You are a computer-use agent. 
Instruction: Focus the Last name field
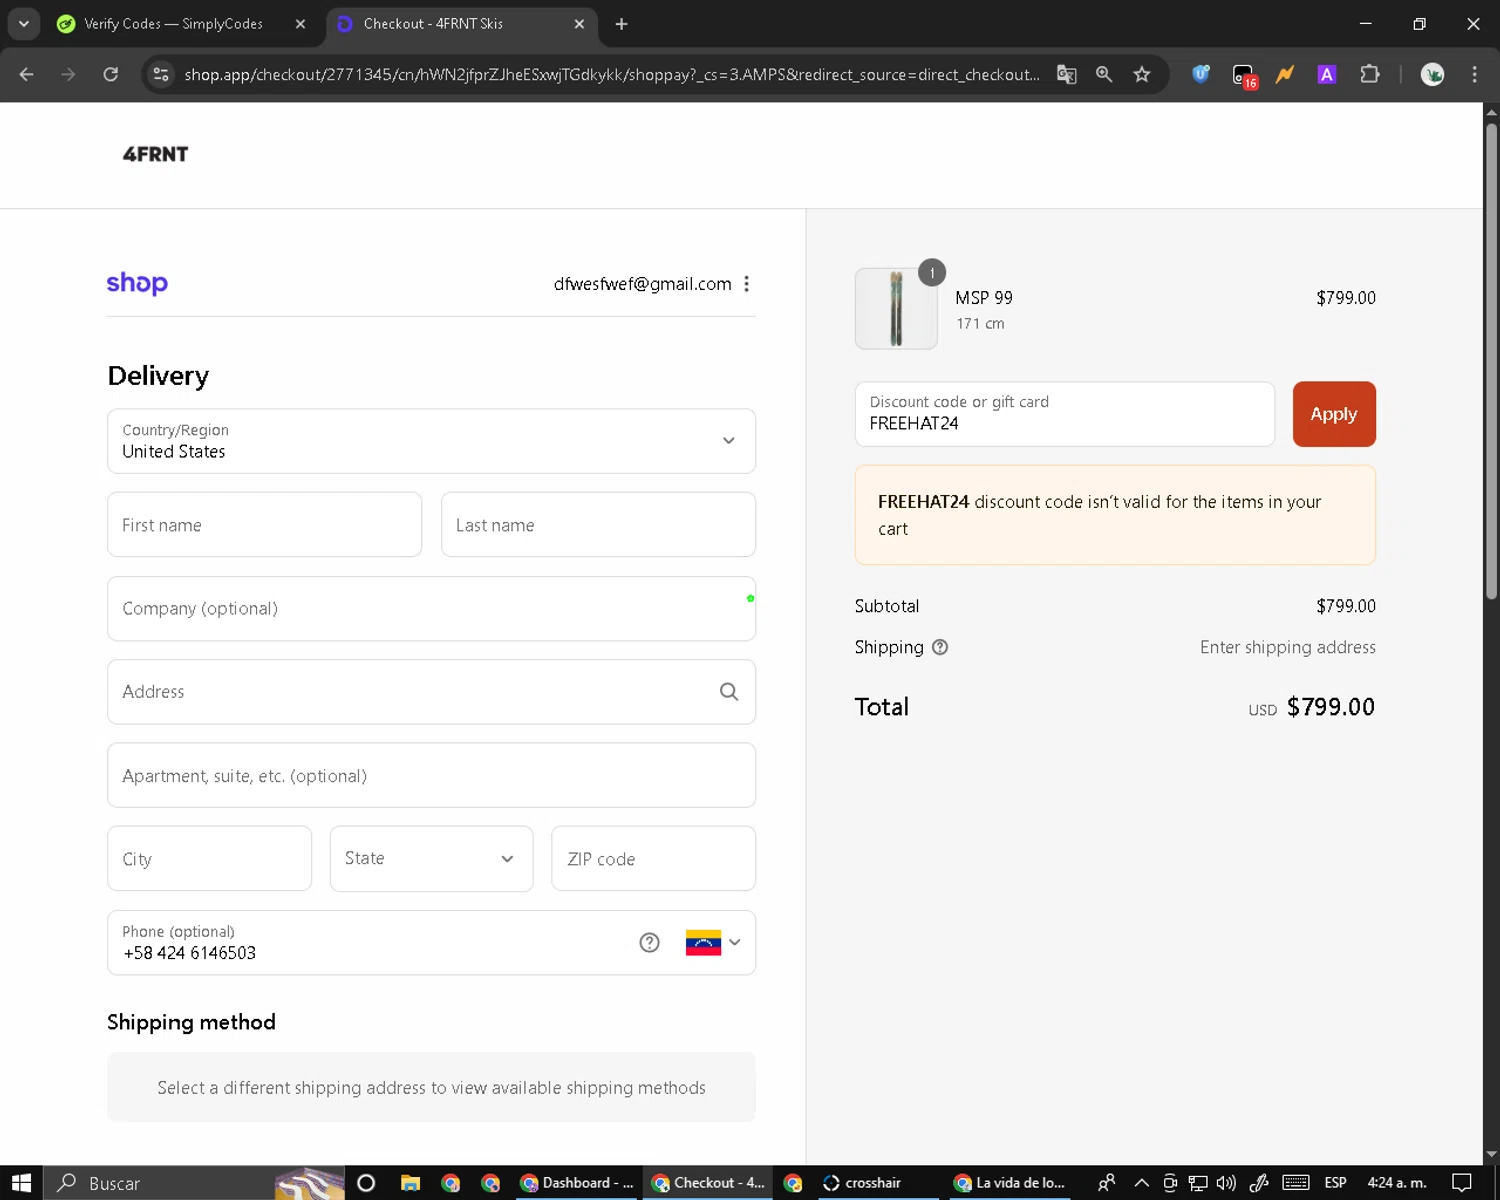(x=598, y=525)
